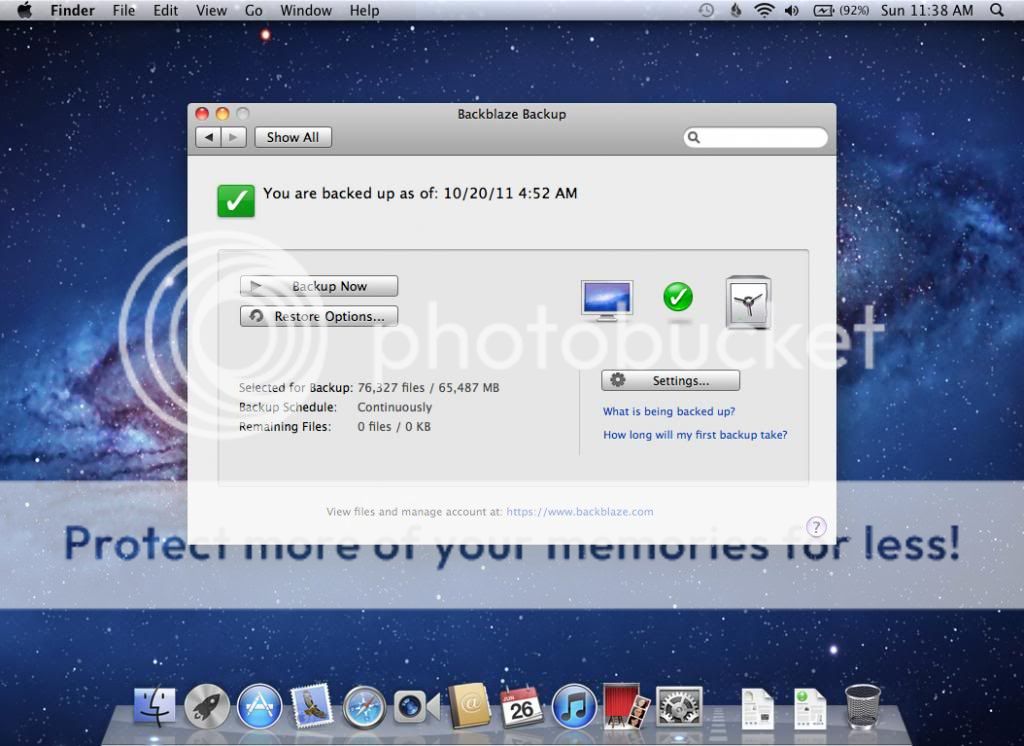Image resolution: width=1024 pixels, height=746 pixels.
Task: Open the backblaze.com account link
Action: (x=580, y=512)
